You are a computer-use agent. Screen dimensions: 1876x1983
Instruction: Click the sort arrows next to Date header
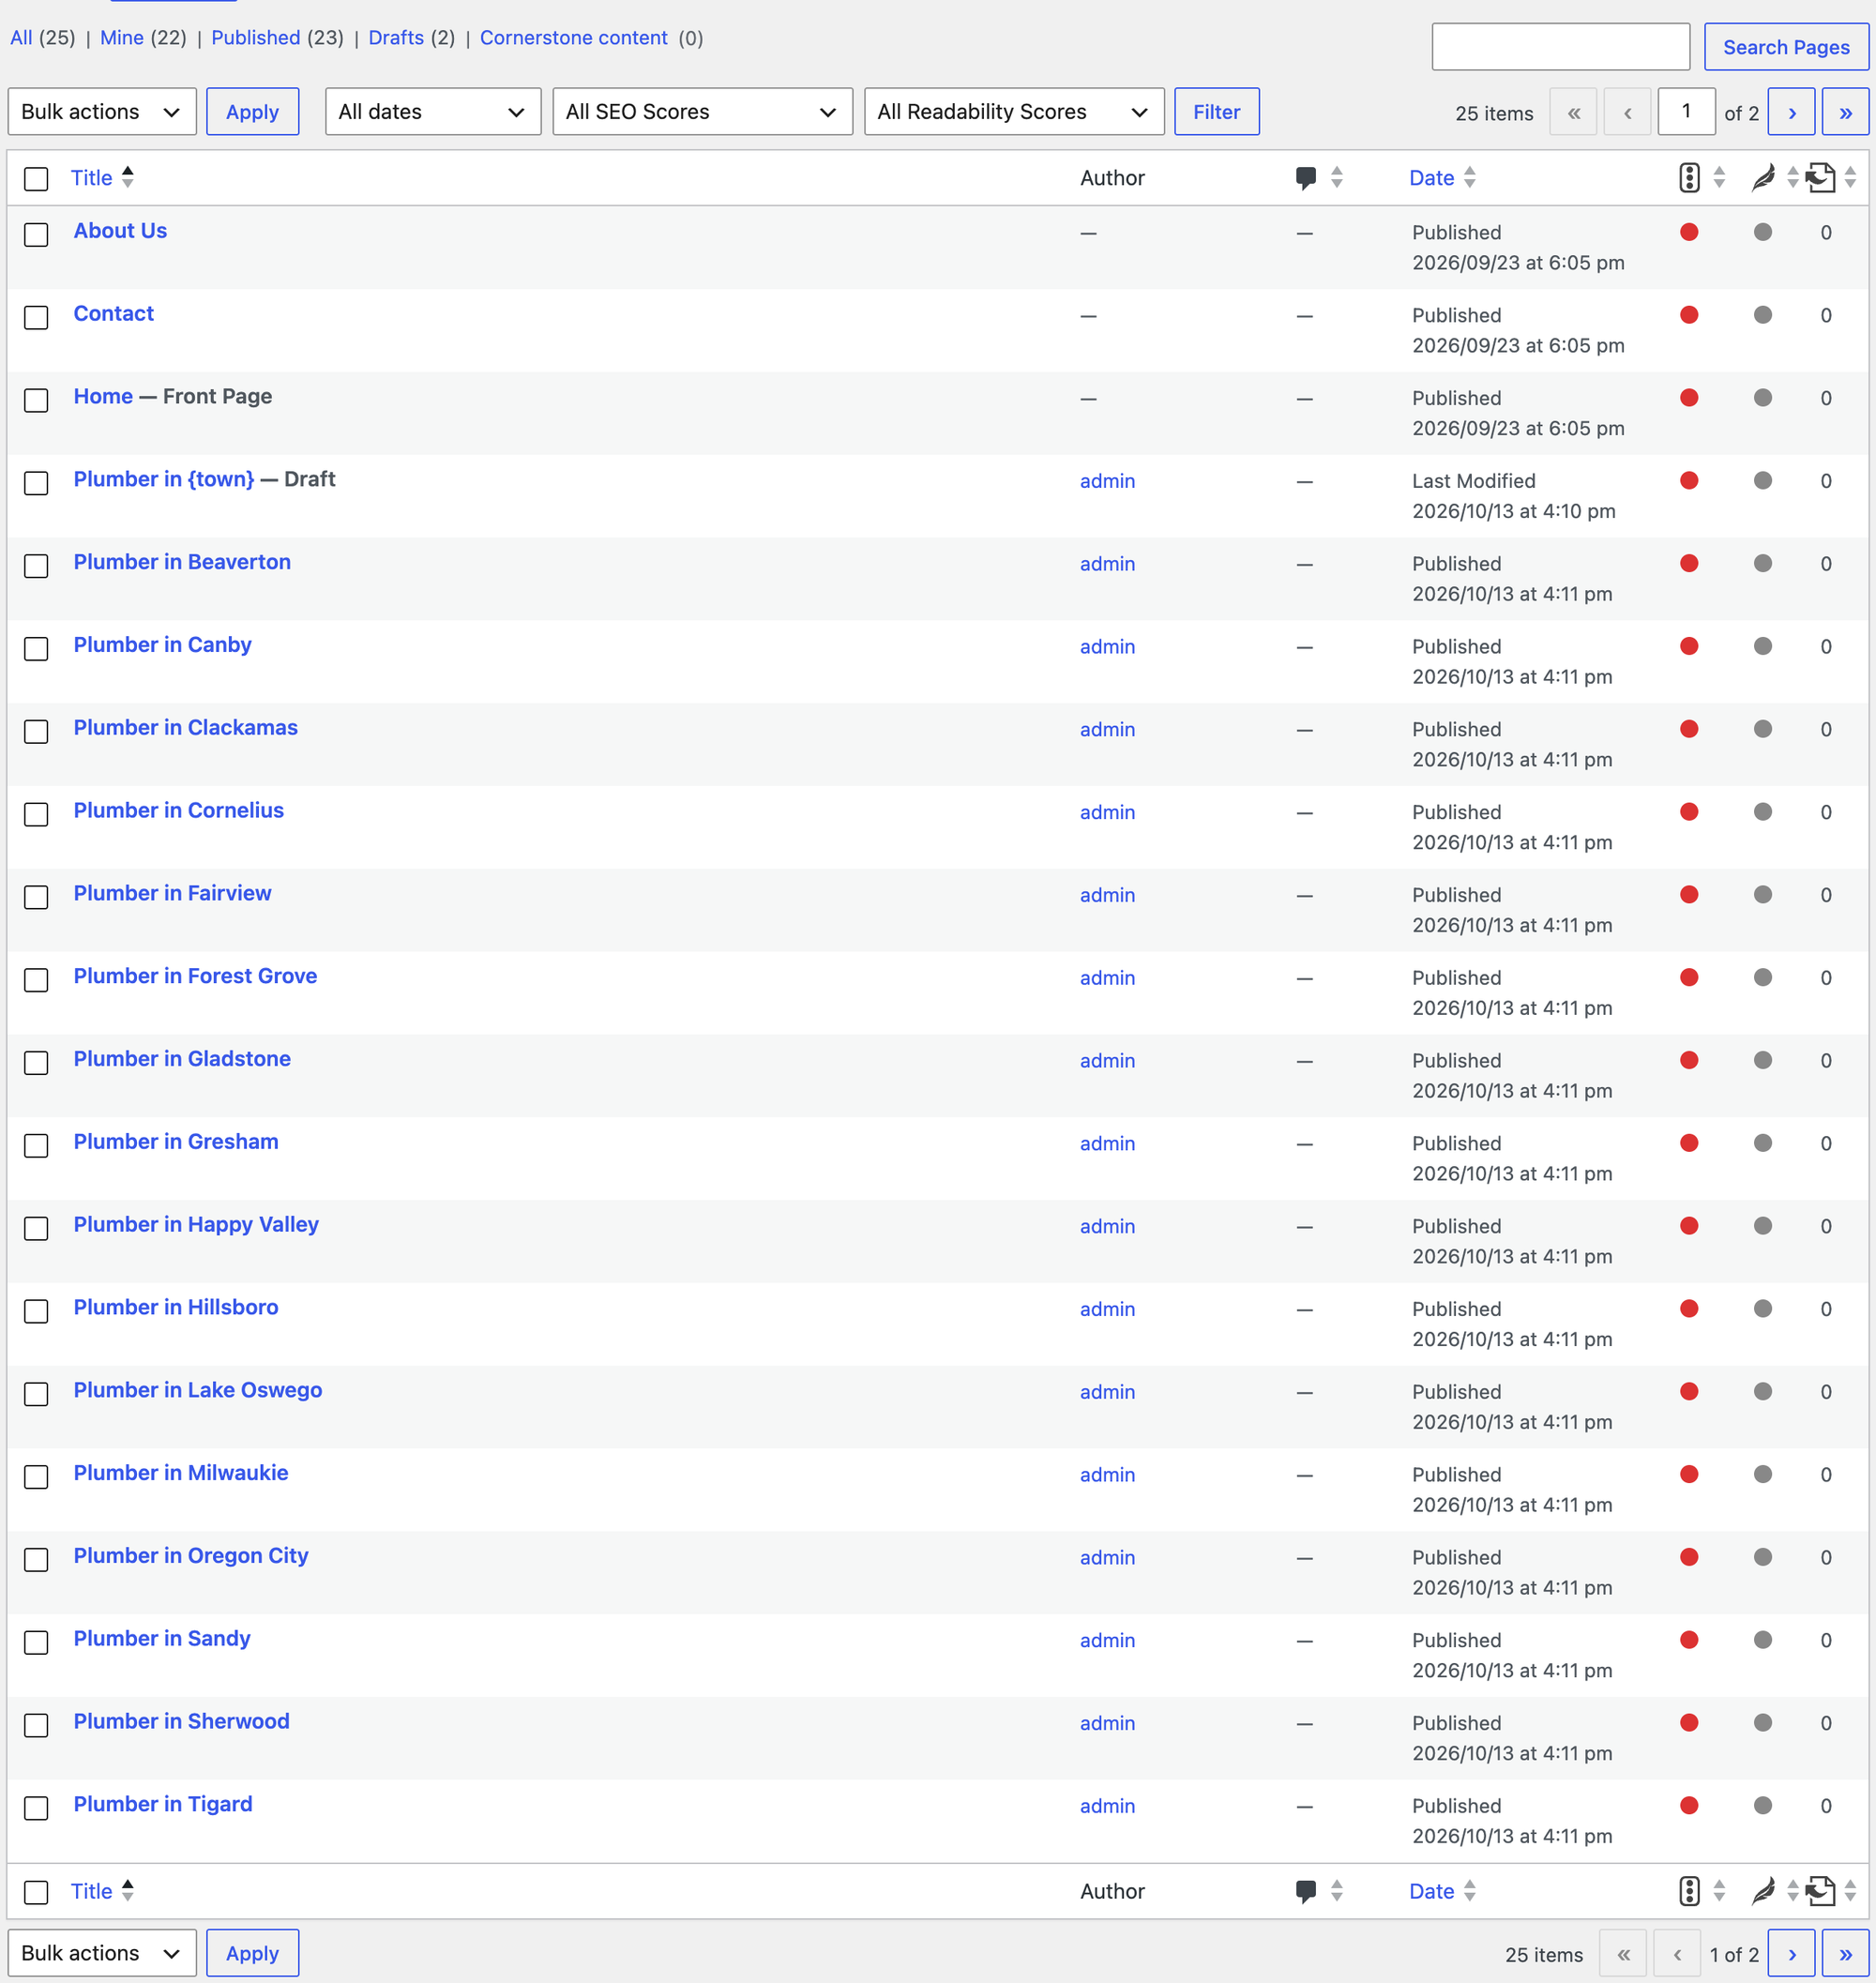tap(1469, 177)
